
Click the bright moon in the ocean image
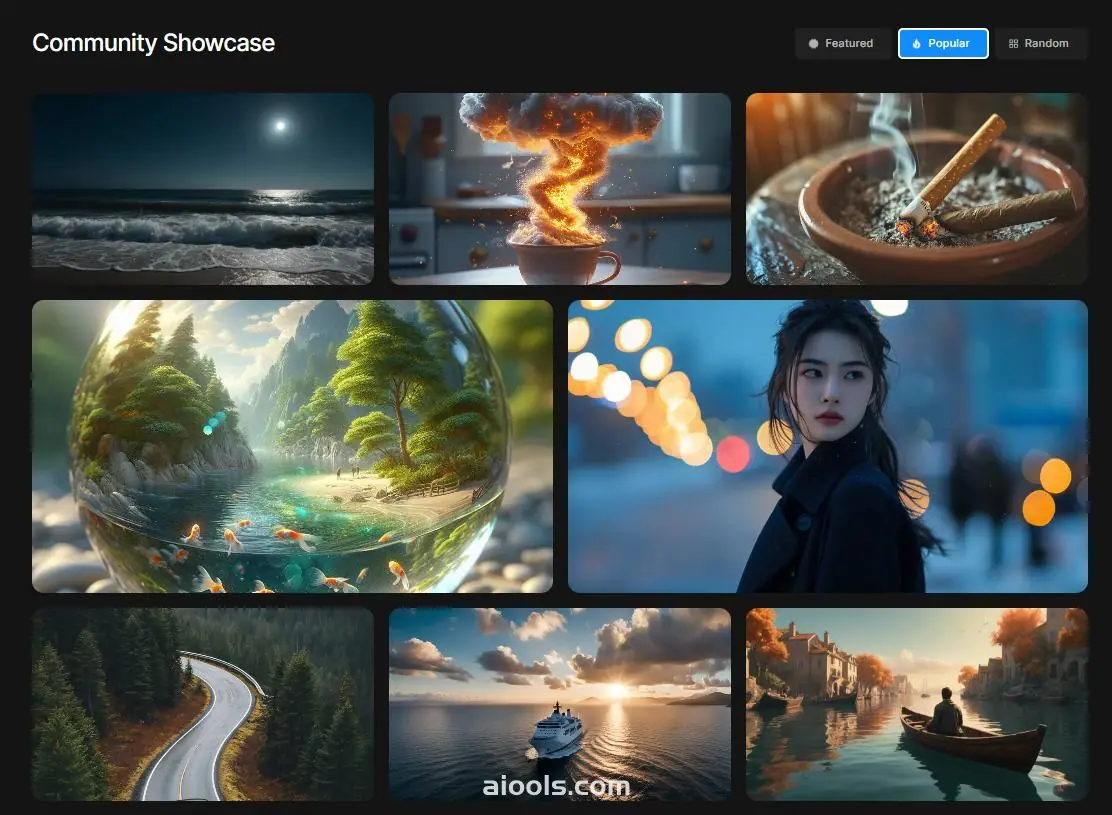280,126
